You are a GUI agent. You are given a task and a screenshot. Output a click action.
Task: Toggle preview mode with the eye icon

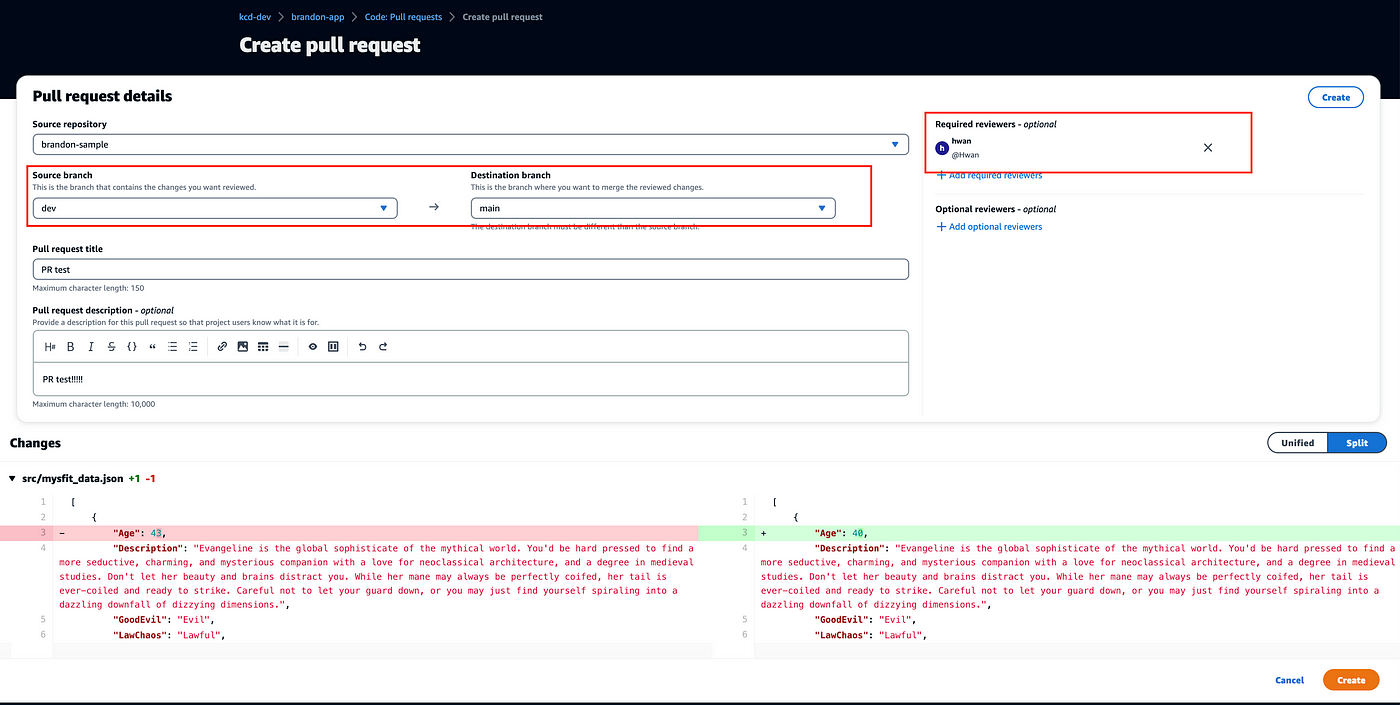pyautogui.click(x=313, y=347)
